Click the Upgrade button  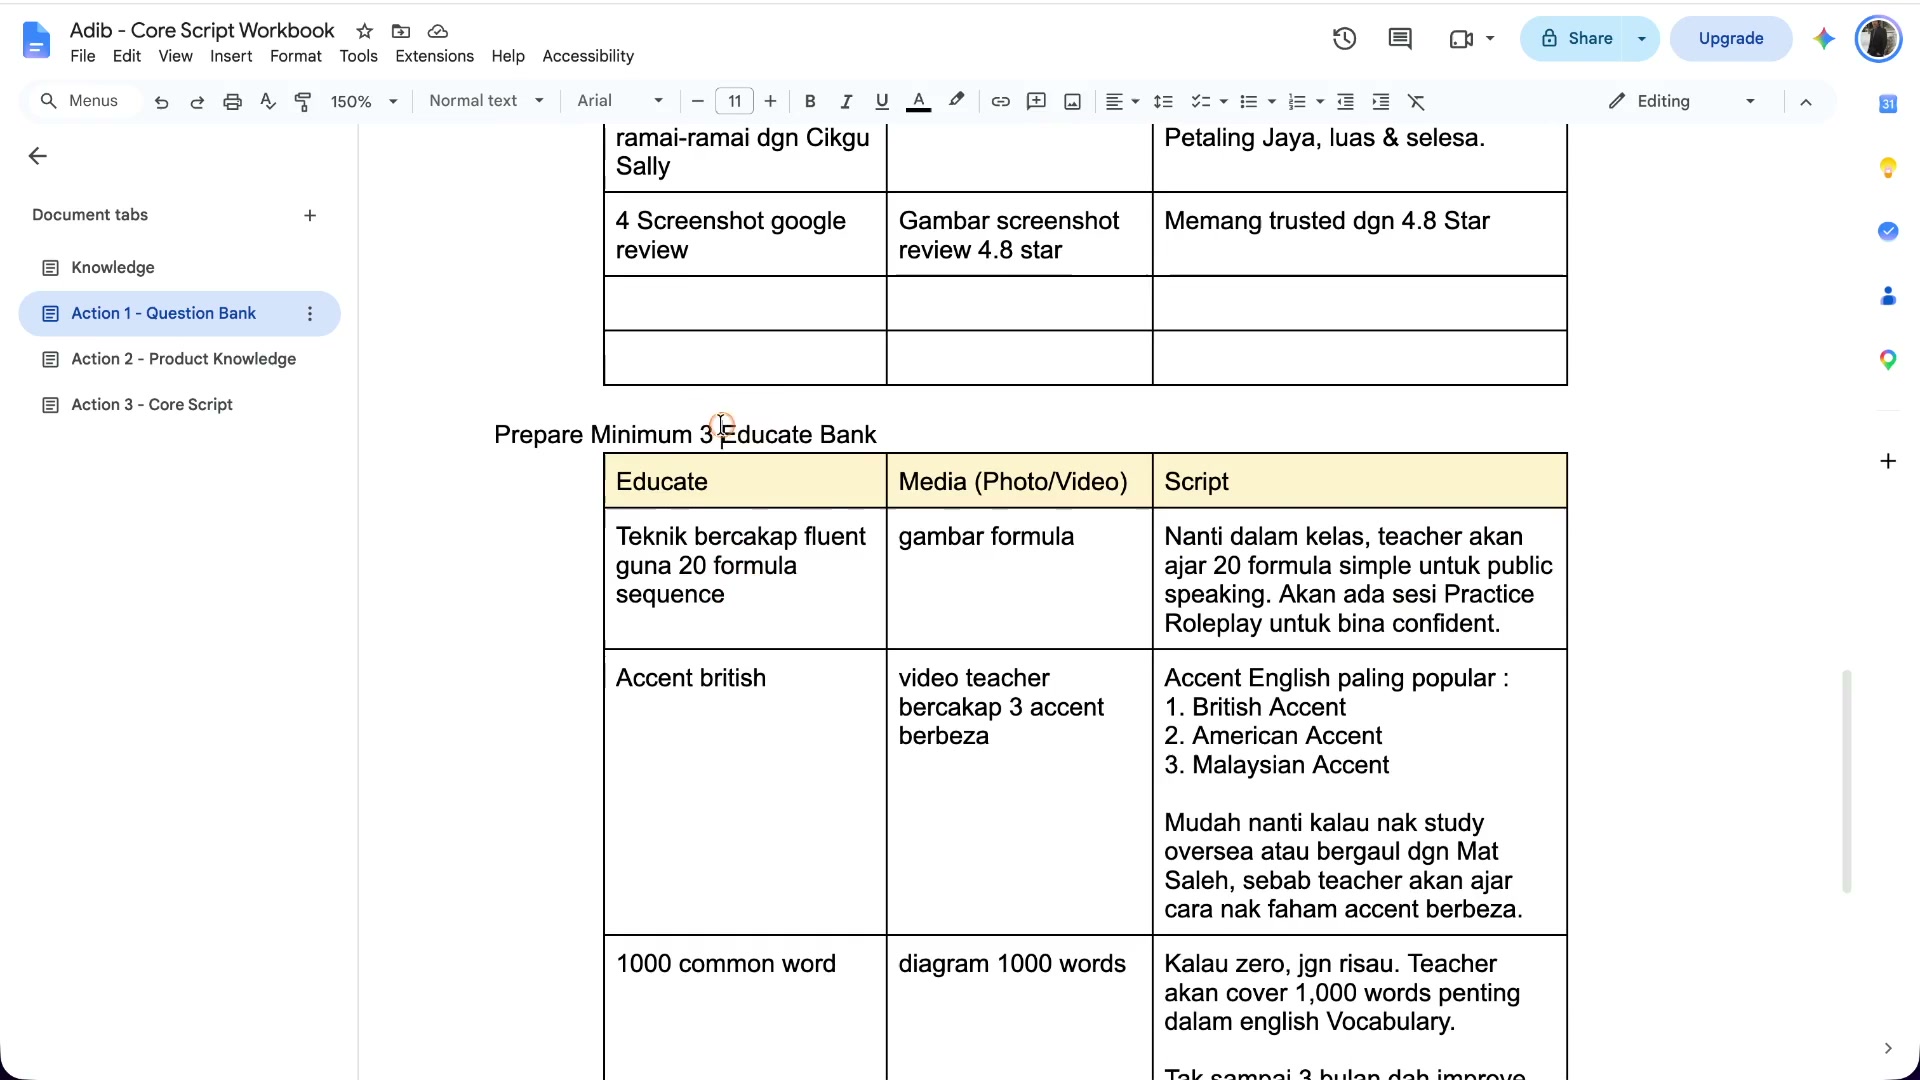[x=1731, y=39]
